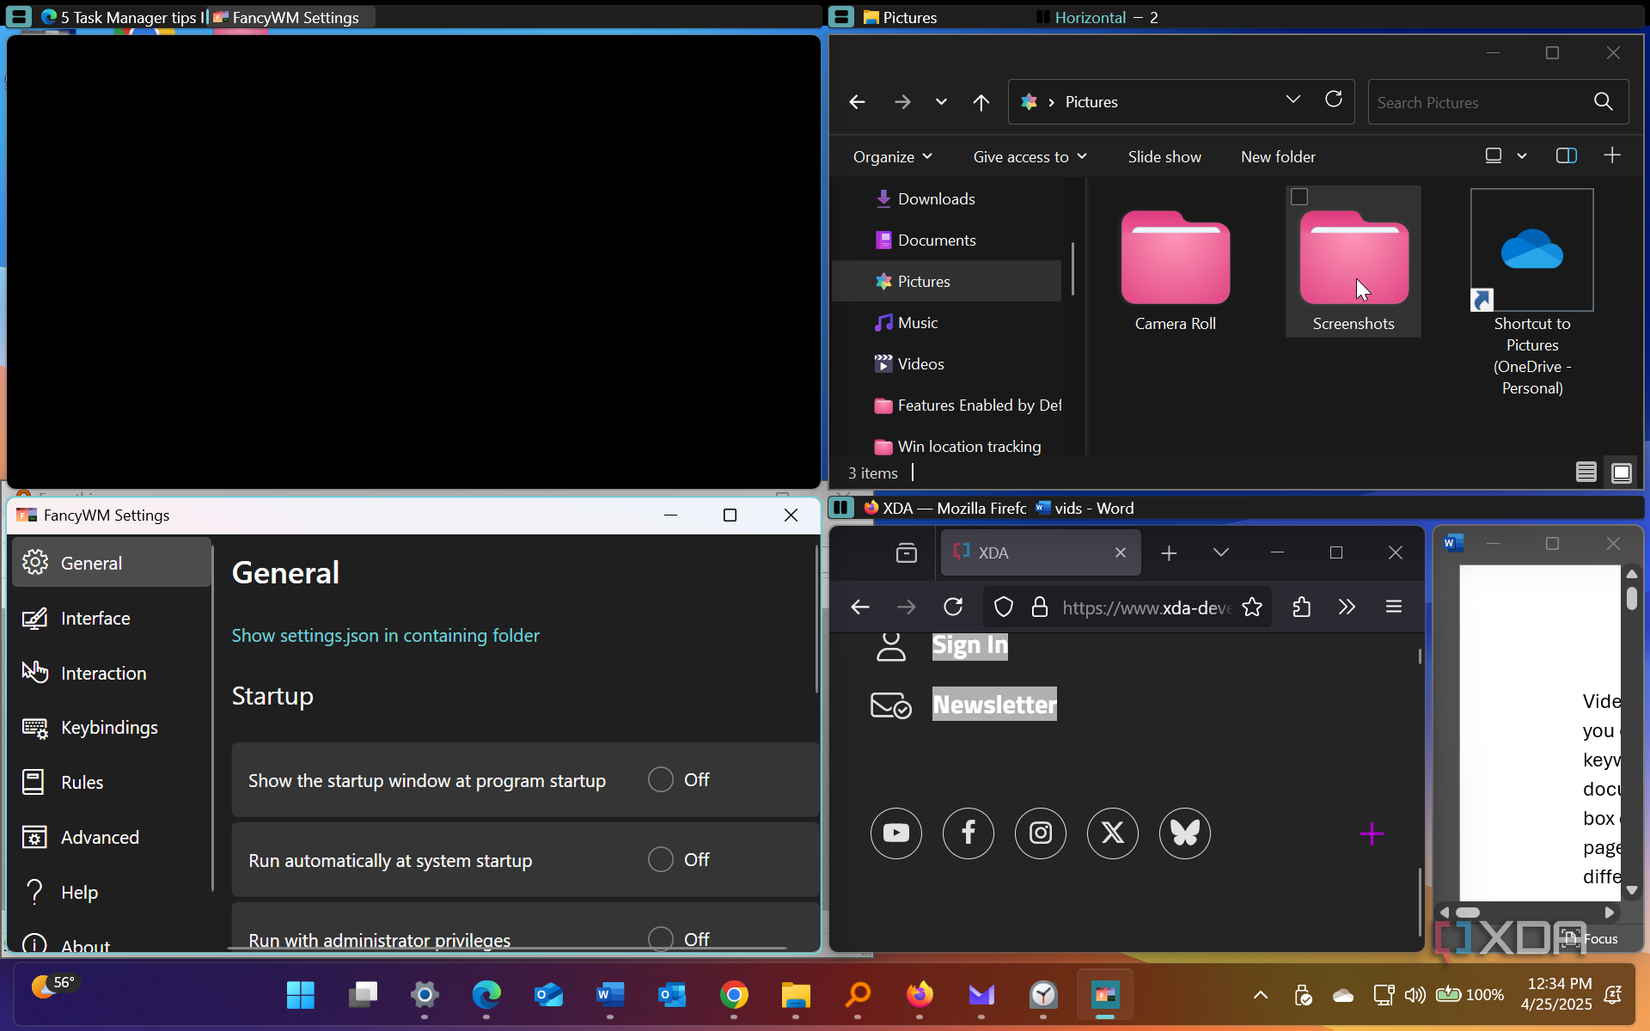Expand the 'Give access to' dropdown
This screenshot has height=1031, width=1650.
(1029, 156)
